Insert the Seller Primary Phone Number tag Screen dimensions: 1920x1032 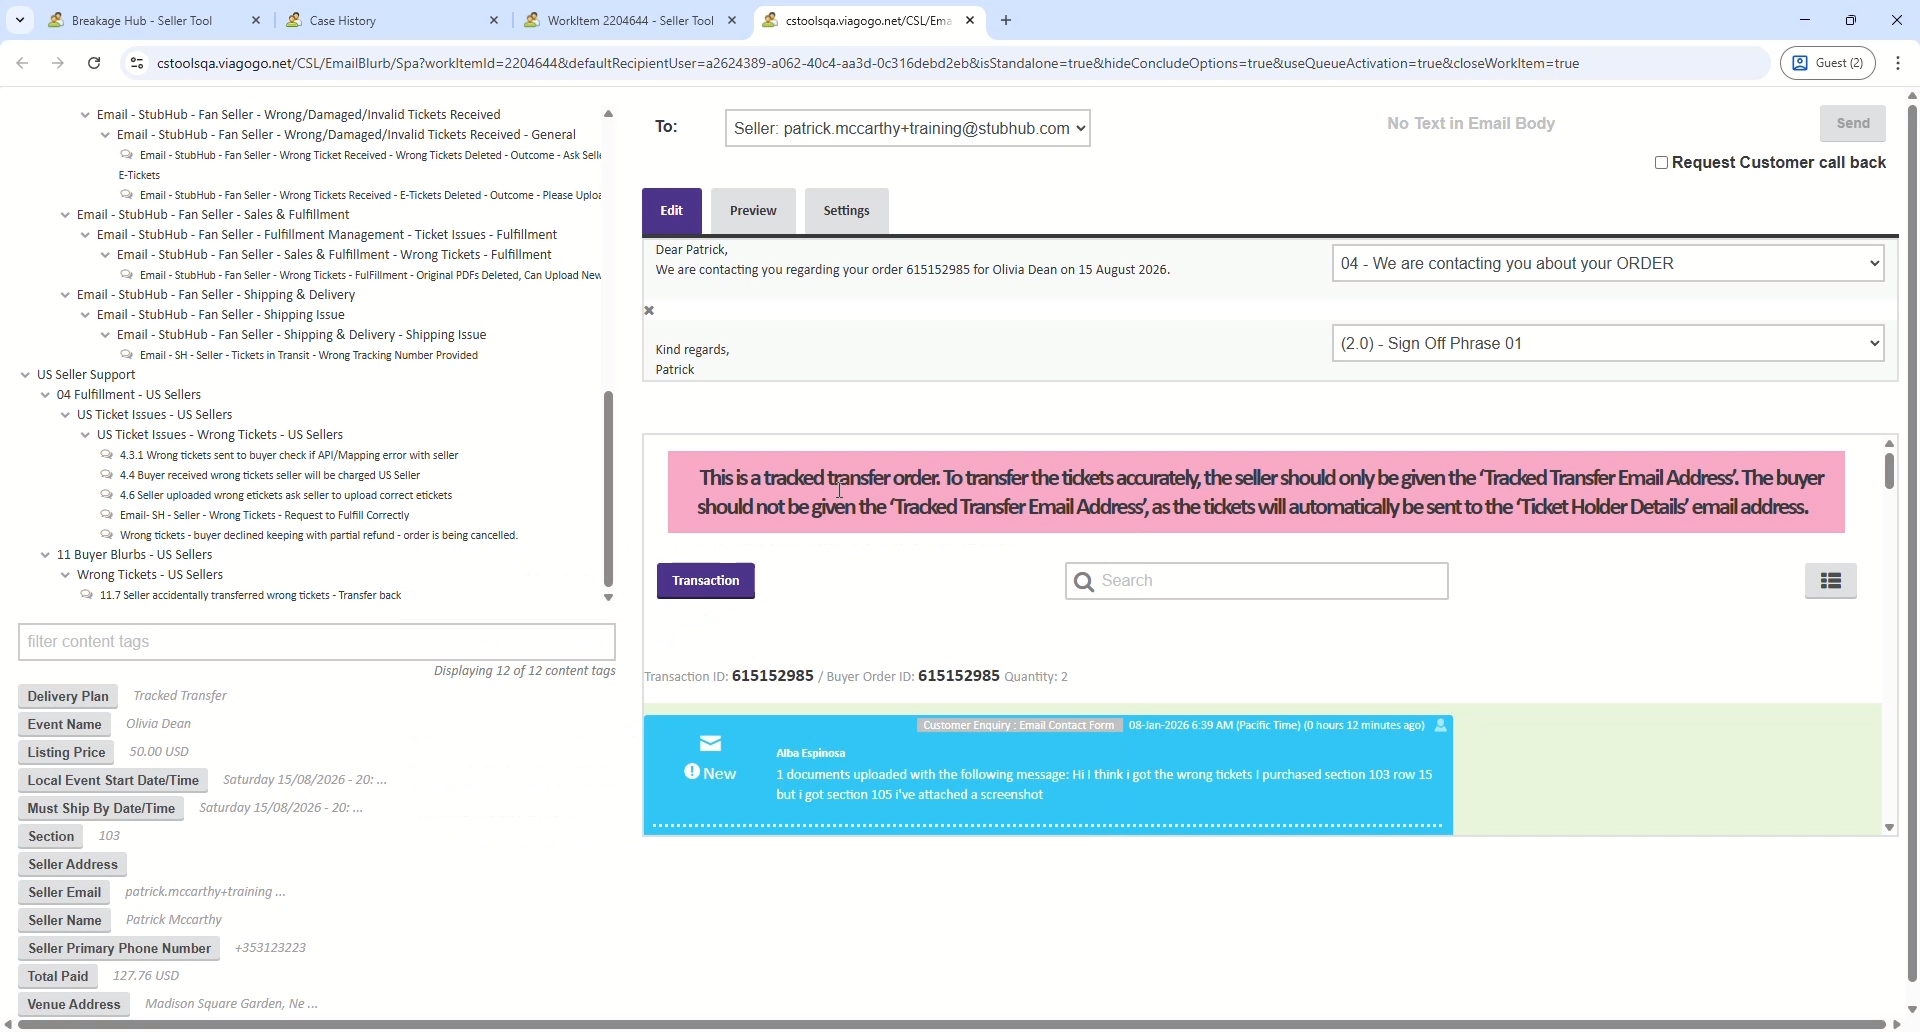[x=119, y=950]
